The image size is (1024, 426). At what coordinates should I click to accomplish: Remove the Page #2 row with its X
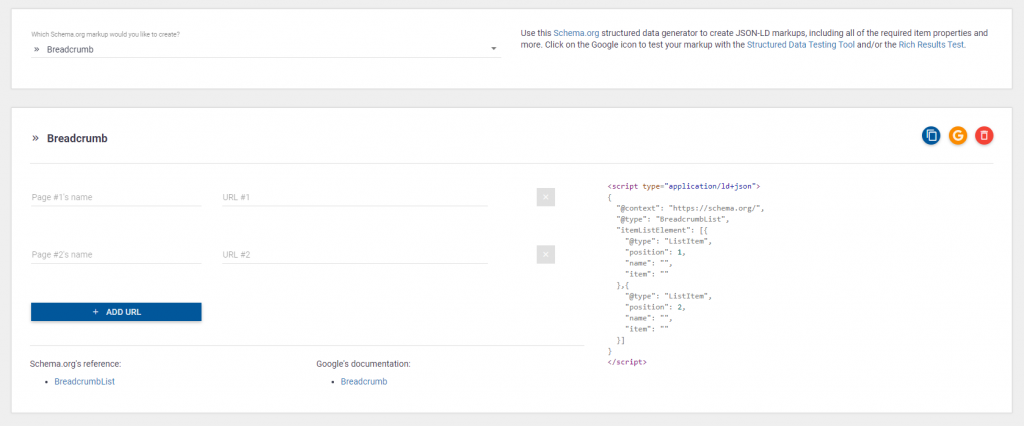click(x=546, y=255)
